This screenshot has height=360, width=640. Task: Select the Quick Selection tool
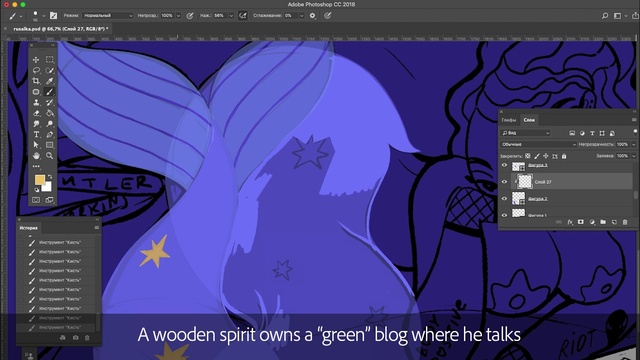[49, 70]
